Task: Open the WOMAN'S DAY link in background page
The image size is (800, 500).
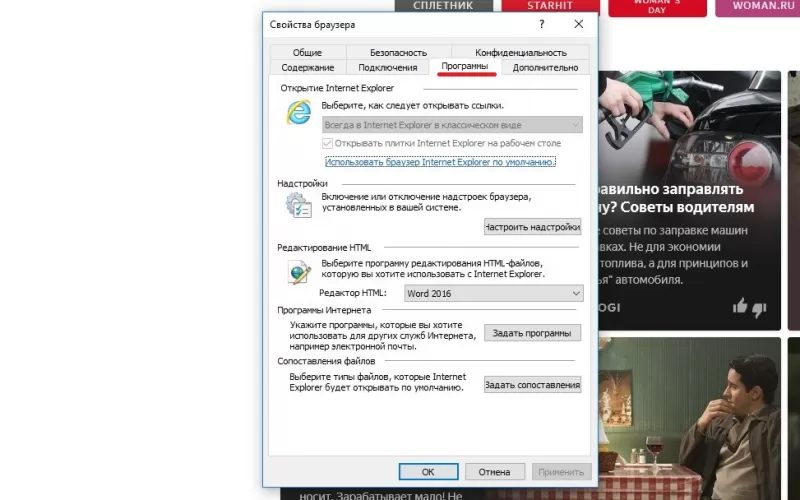Action: click(x=657, y=7)
